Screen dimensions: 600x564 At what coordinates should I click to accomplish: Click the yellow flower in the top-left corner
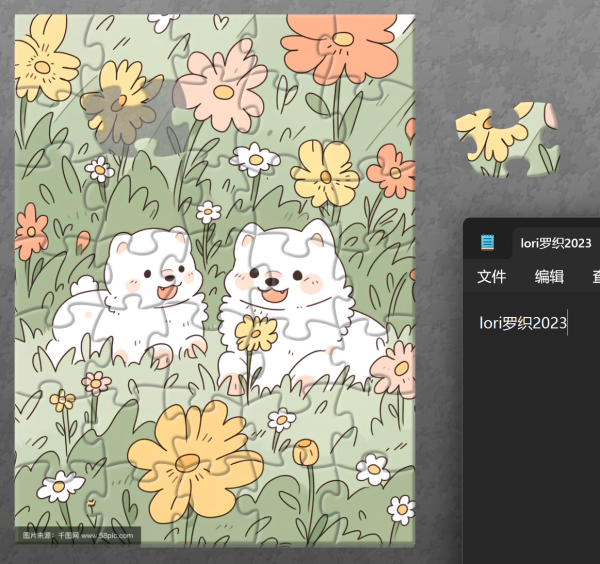42,60
